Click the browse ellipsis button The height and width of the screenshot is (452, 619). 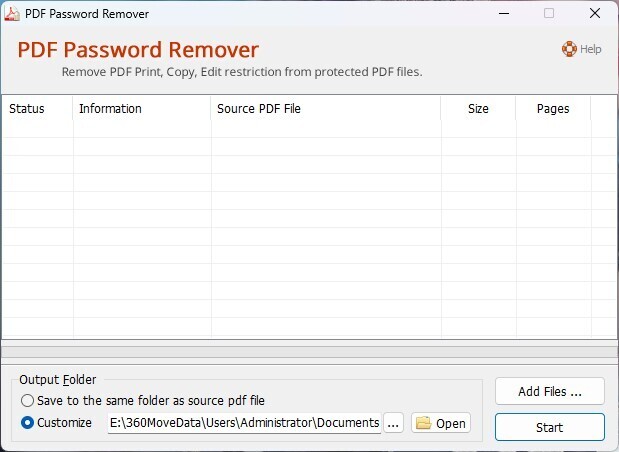point(394,423)
